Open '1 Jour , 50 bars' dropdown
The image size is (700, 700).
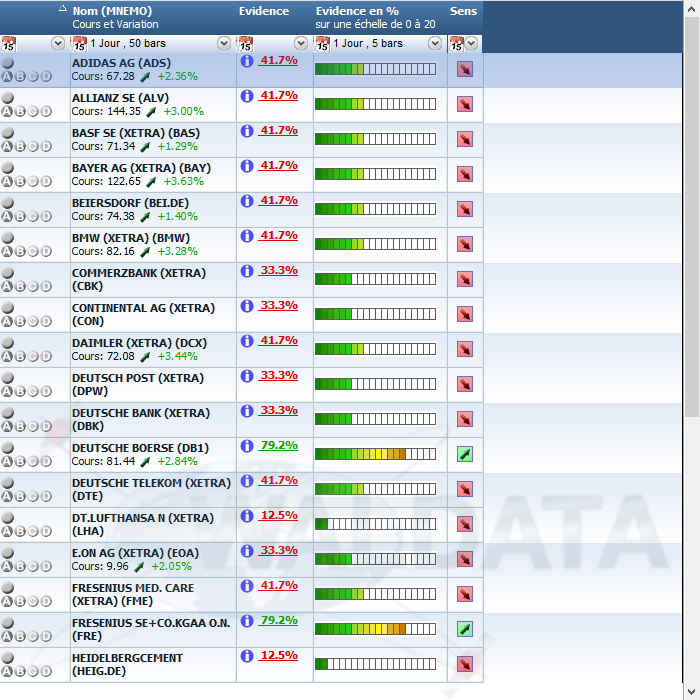pyautogui.click(x=224, y=43)
